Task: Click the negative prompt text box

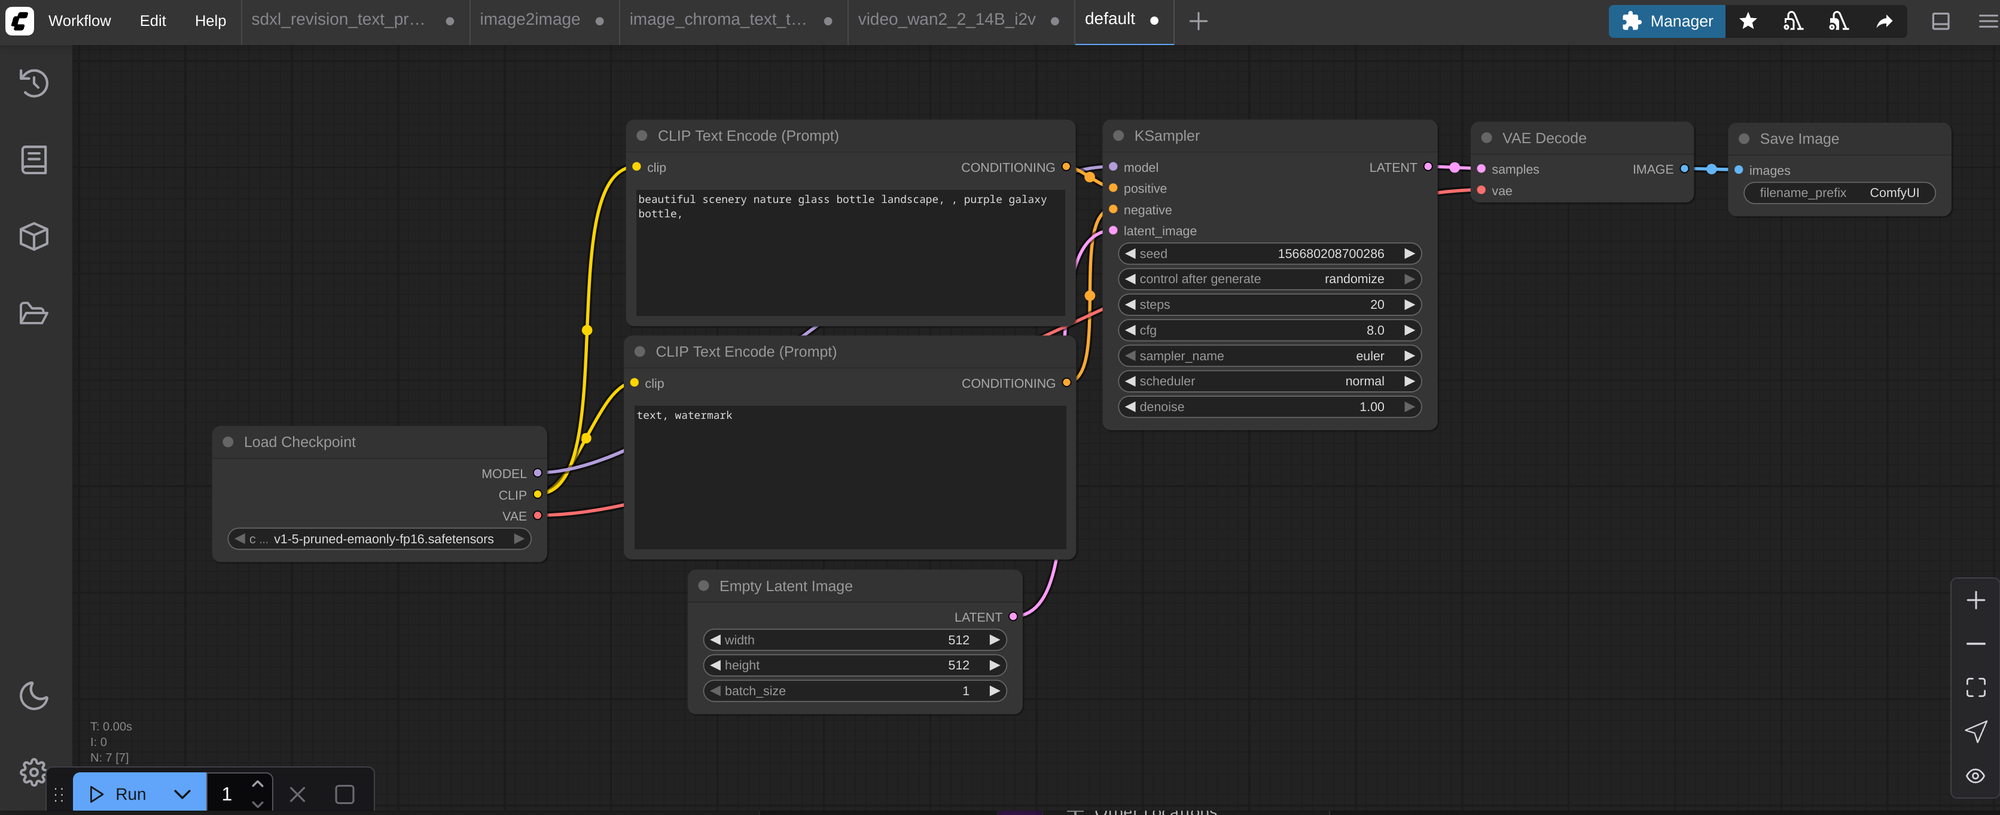Action: 849,475
